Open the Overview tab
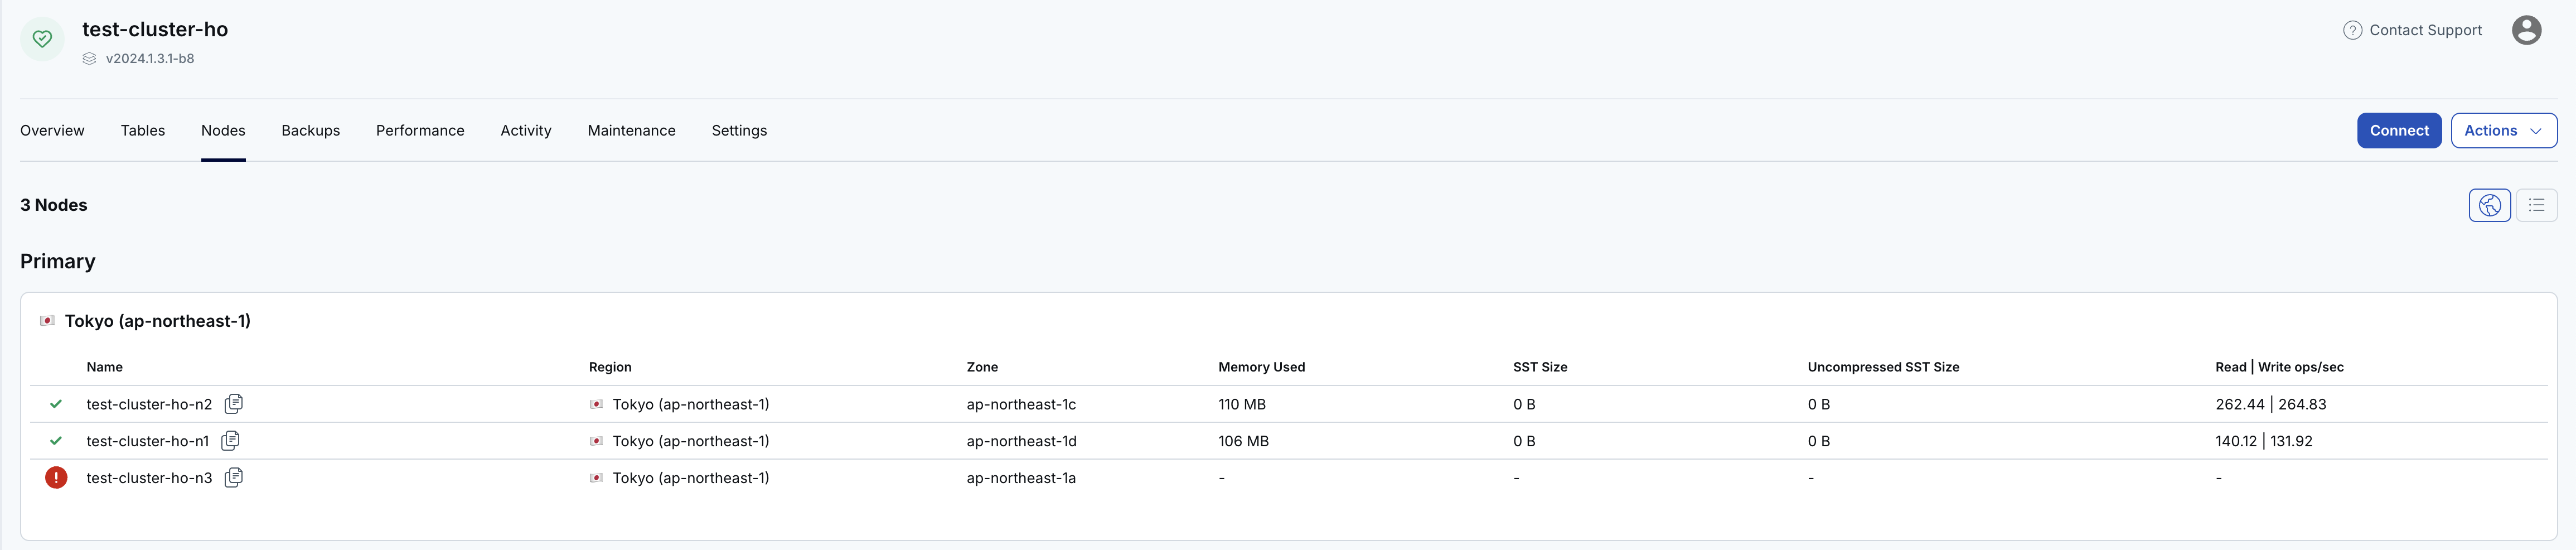The width and height of the screenshot is (2576, 550). pyautogui.click(x=52, y=131)
